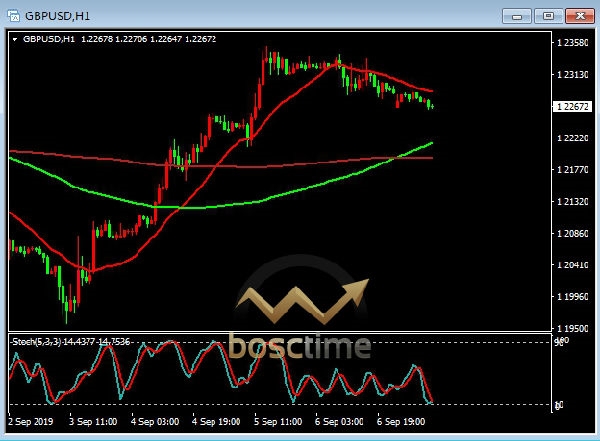600x441 pixels.
Task: Click the 6 Sep 03:00 time label
Action: (x=339, y=421)
